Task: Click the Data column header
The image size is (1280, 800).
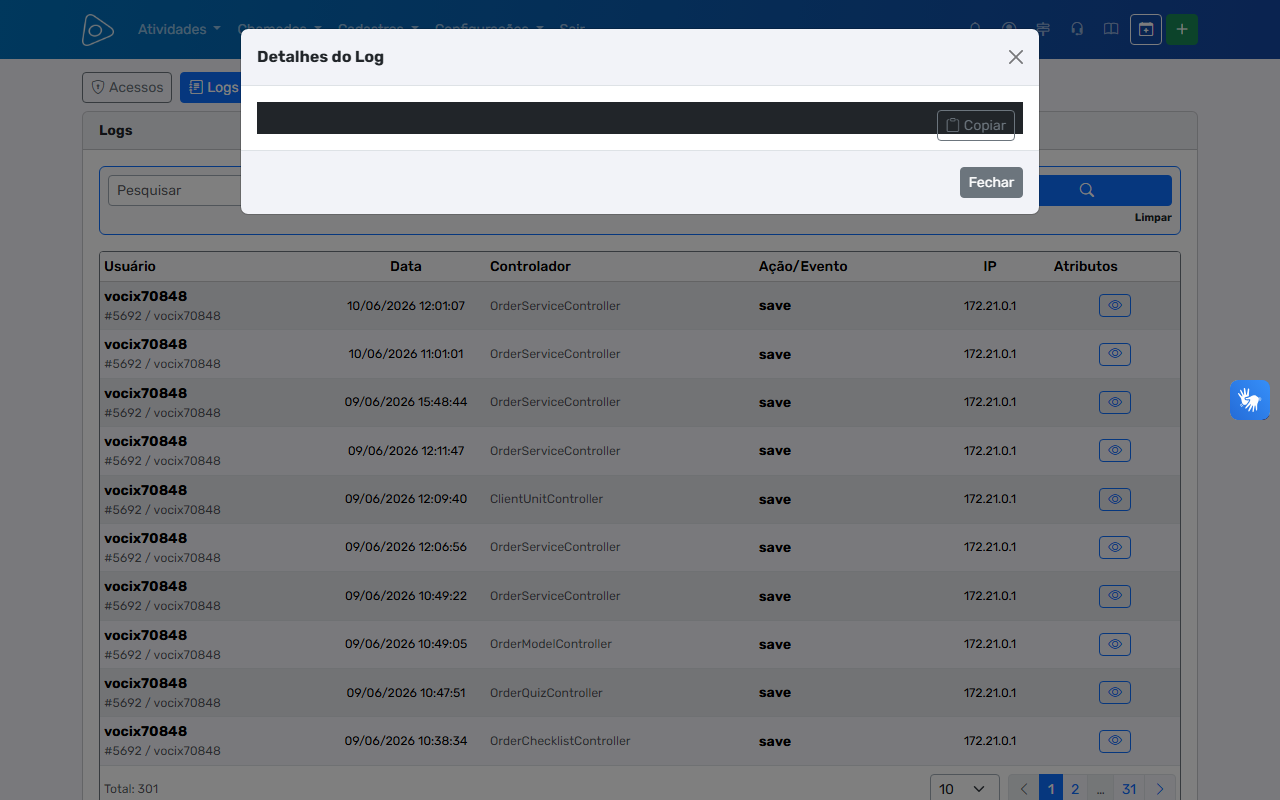Action: point(406,267)
